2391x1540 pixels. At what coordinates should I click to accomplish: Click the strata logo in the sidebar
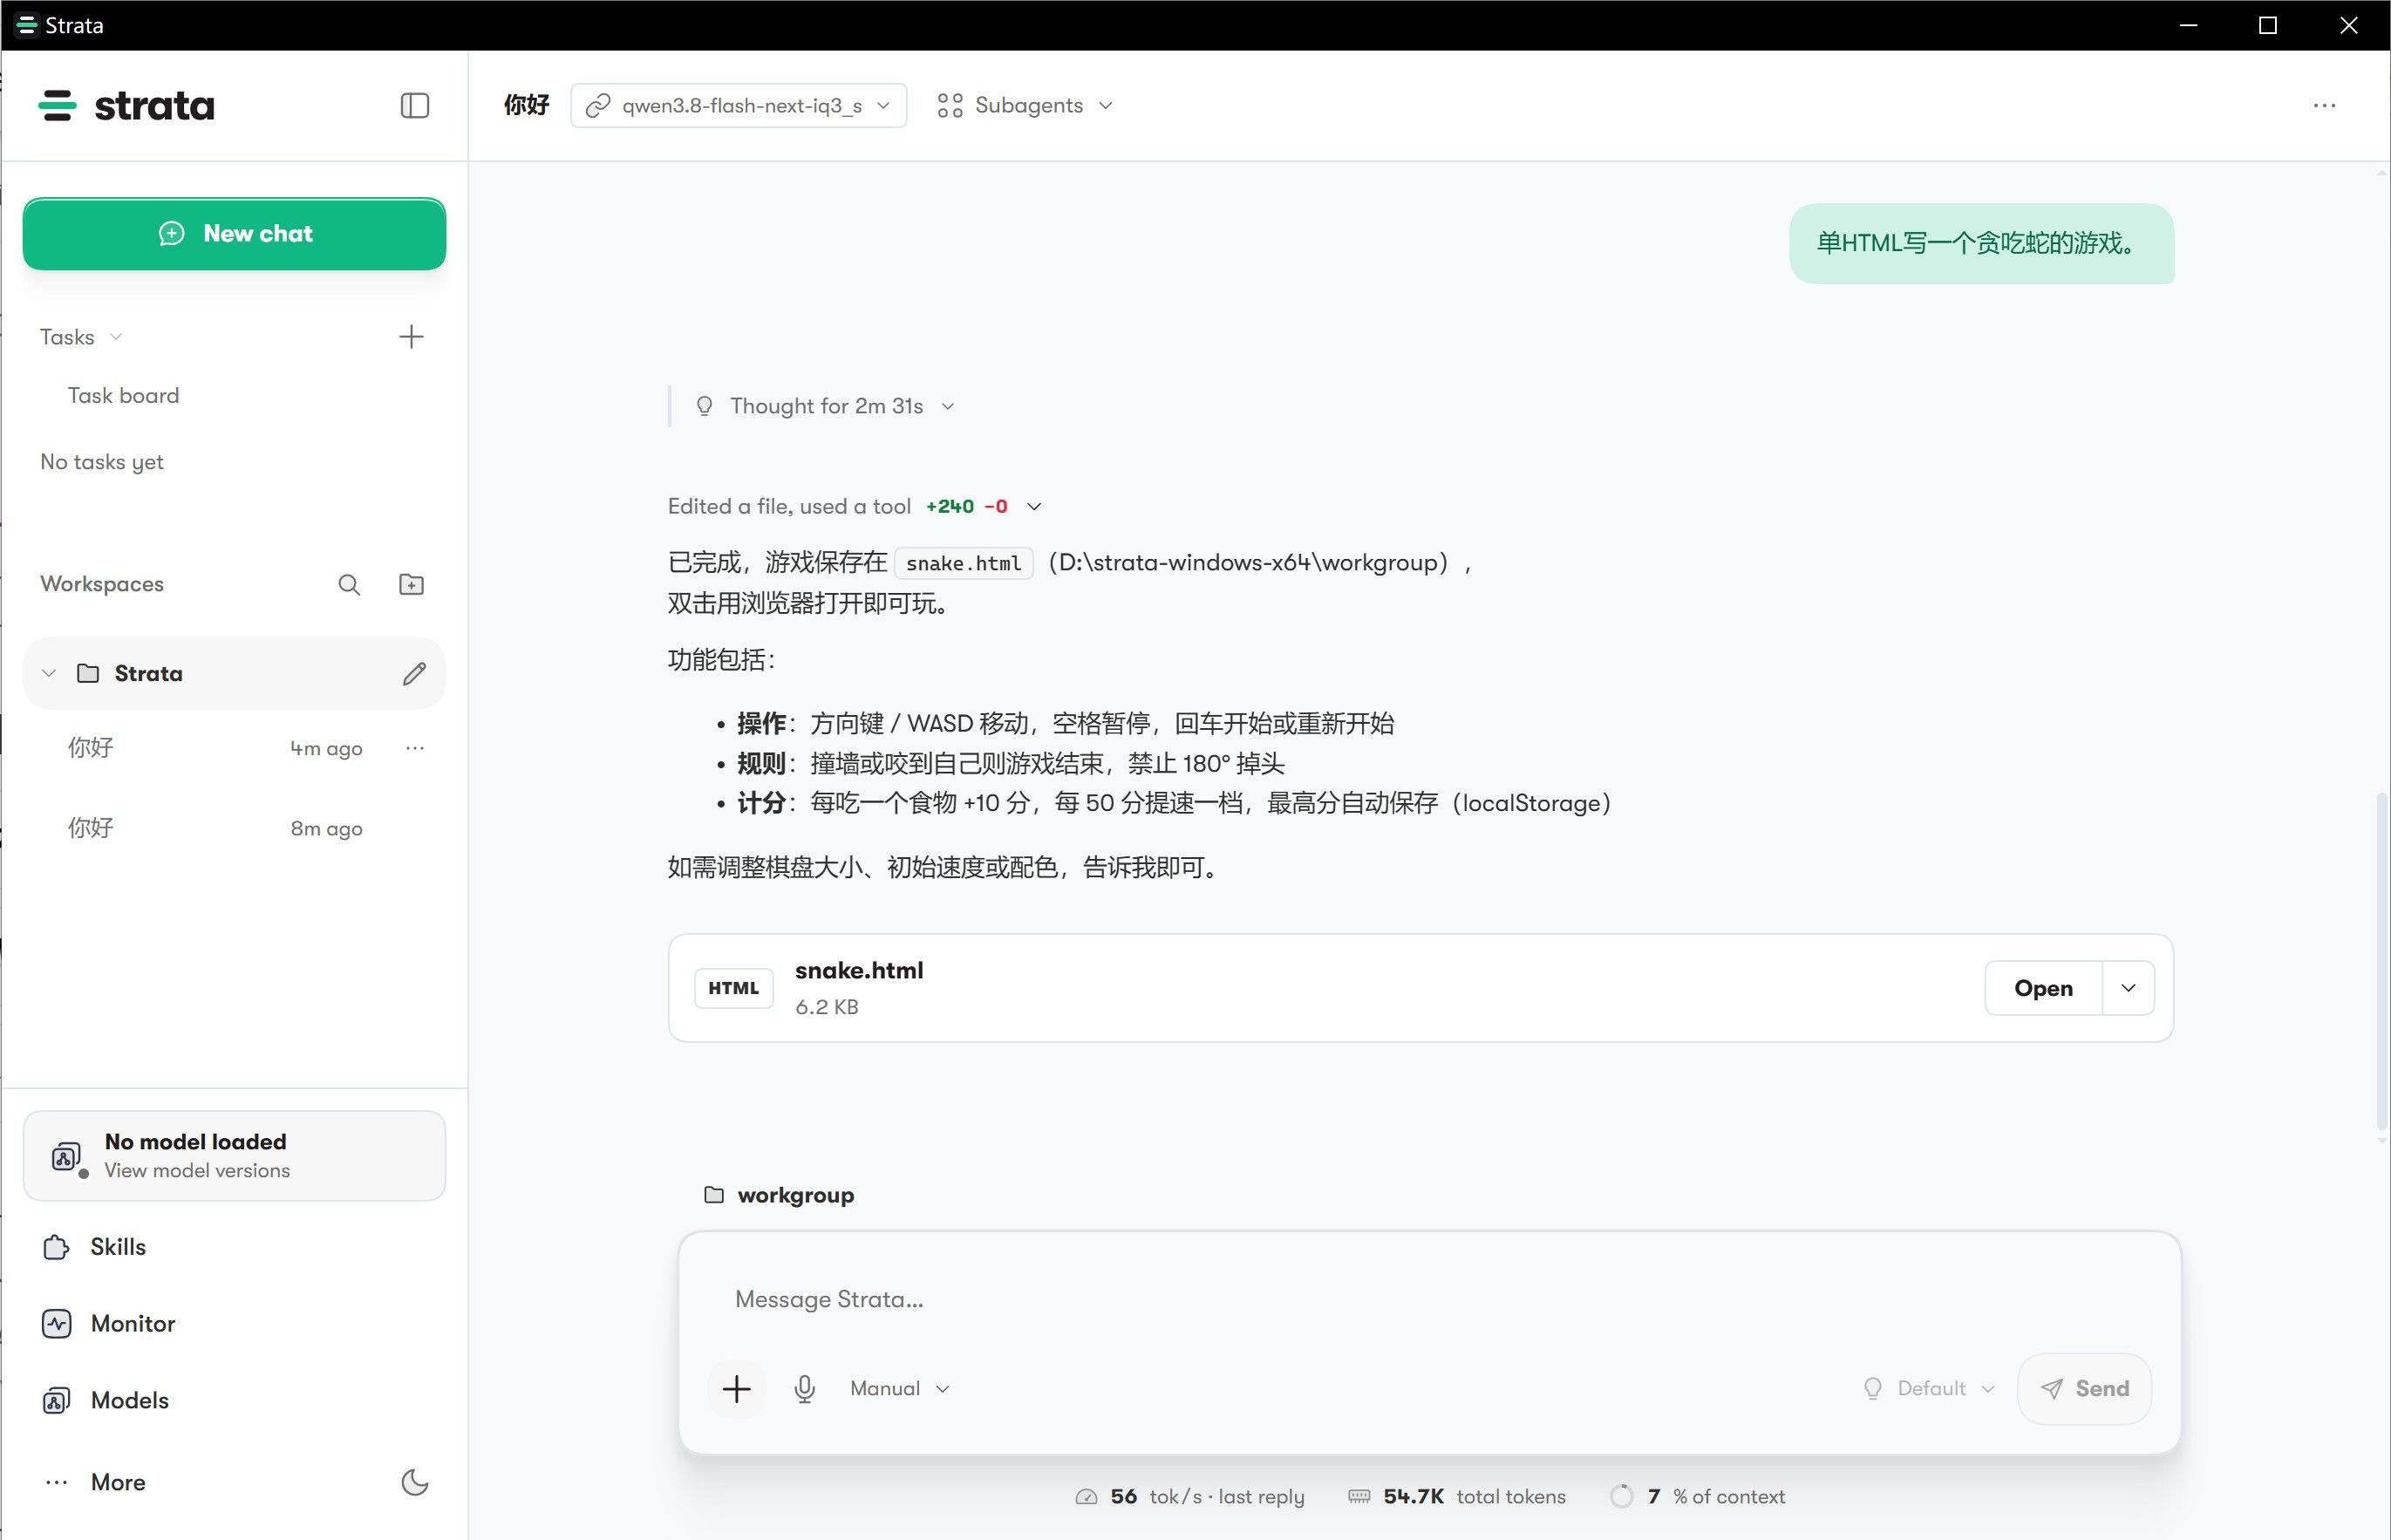126,105
